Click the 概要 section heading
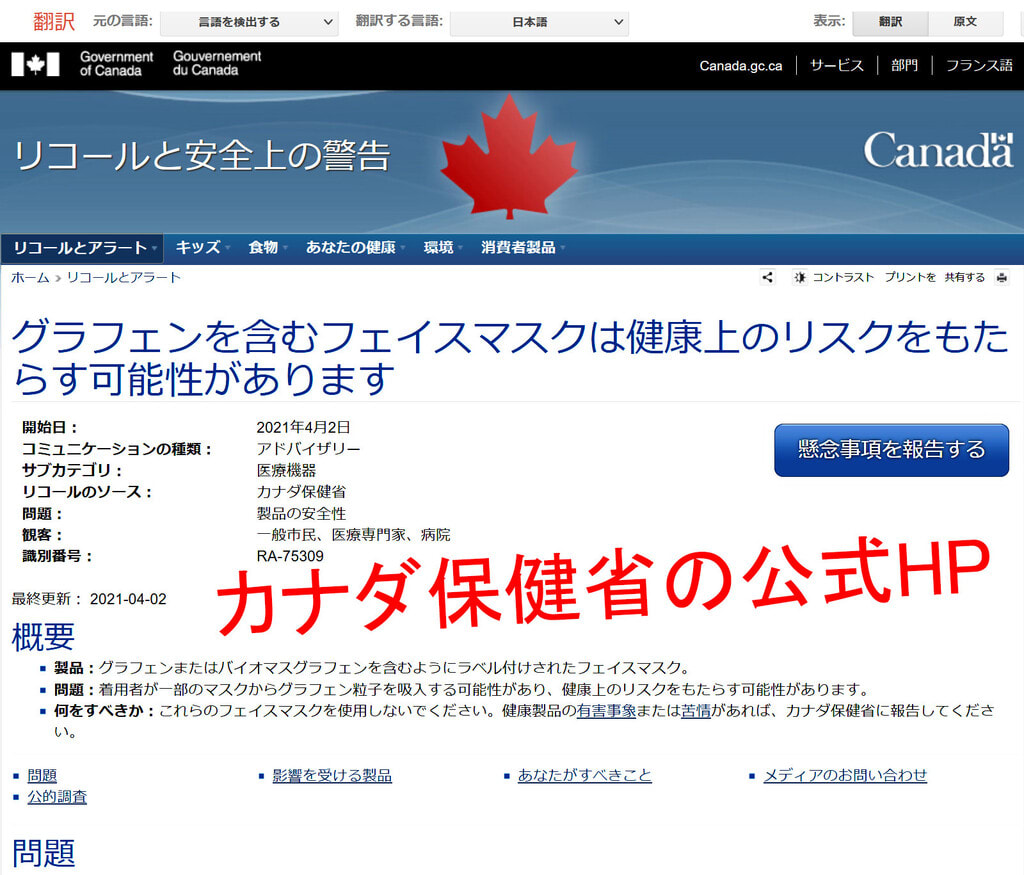 coord(43,637)
